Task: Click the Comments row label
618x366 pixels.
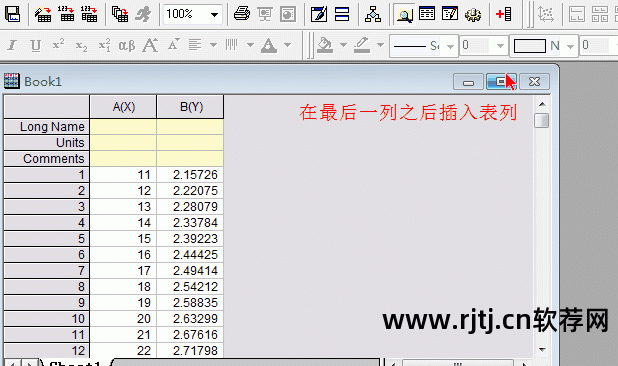Action: (x=47, y=158)
